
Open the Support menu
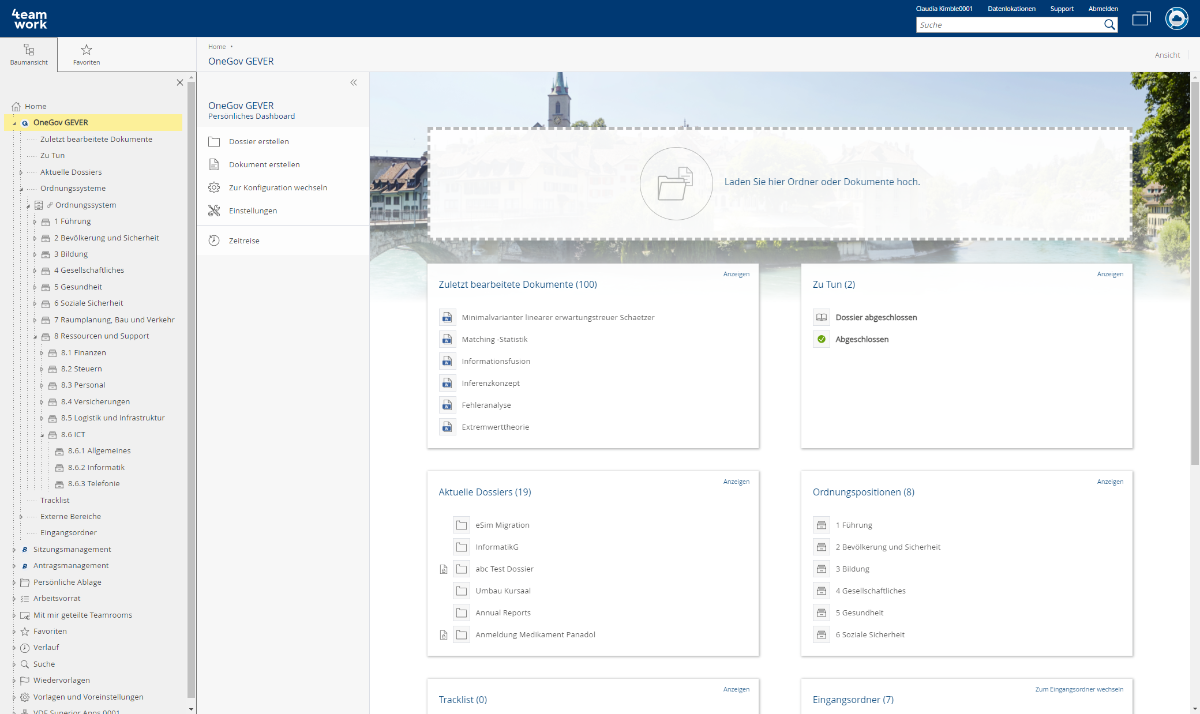(1062, 8)
